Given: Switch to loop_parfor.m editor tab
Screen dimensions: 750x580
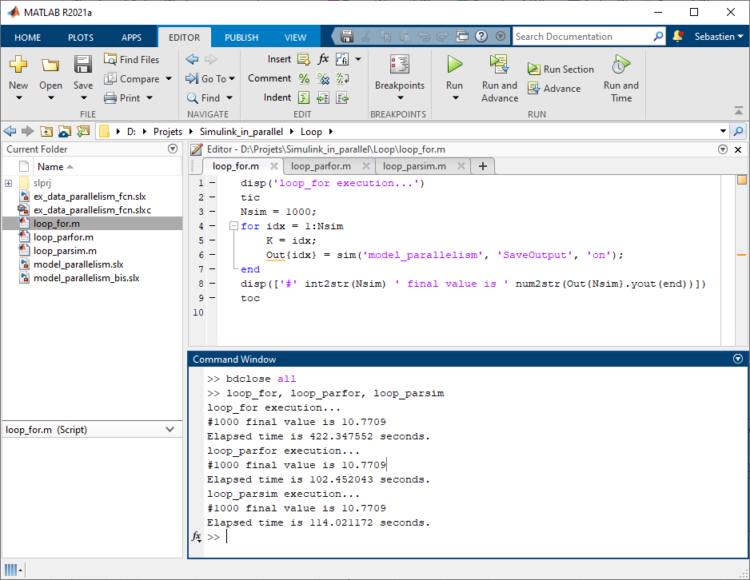Looking at the screenshot, I should [x=320, y=166].
